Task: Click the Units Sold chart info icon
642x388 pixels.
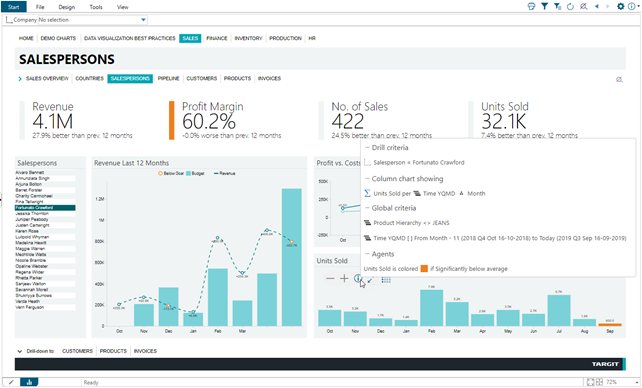Action: (x=358, y=279)
